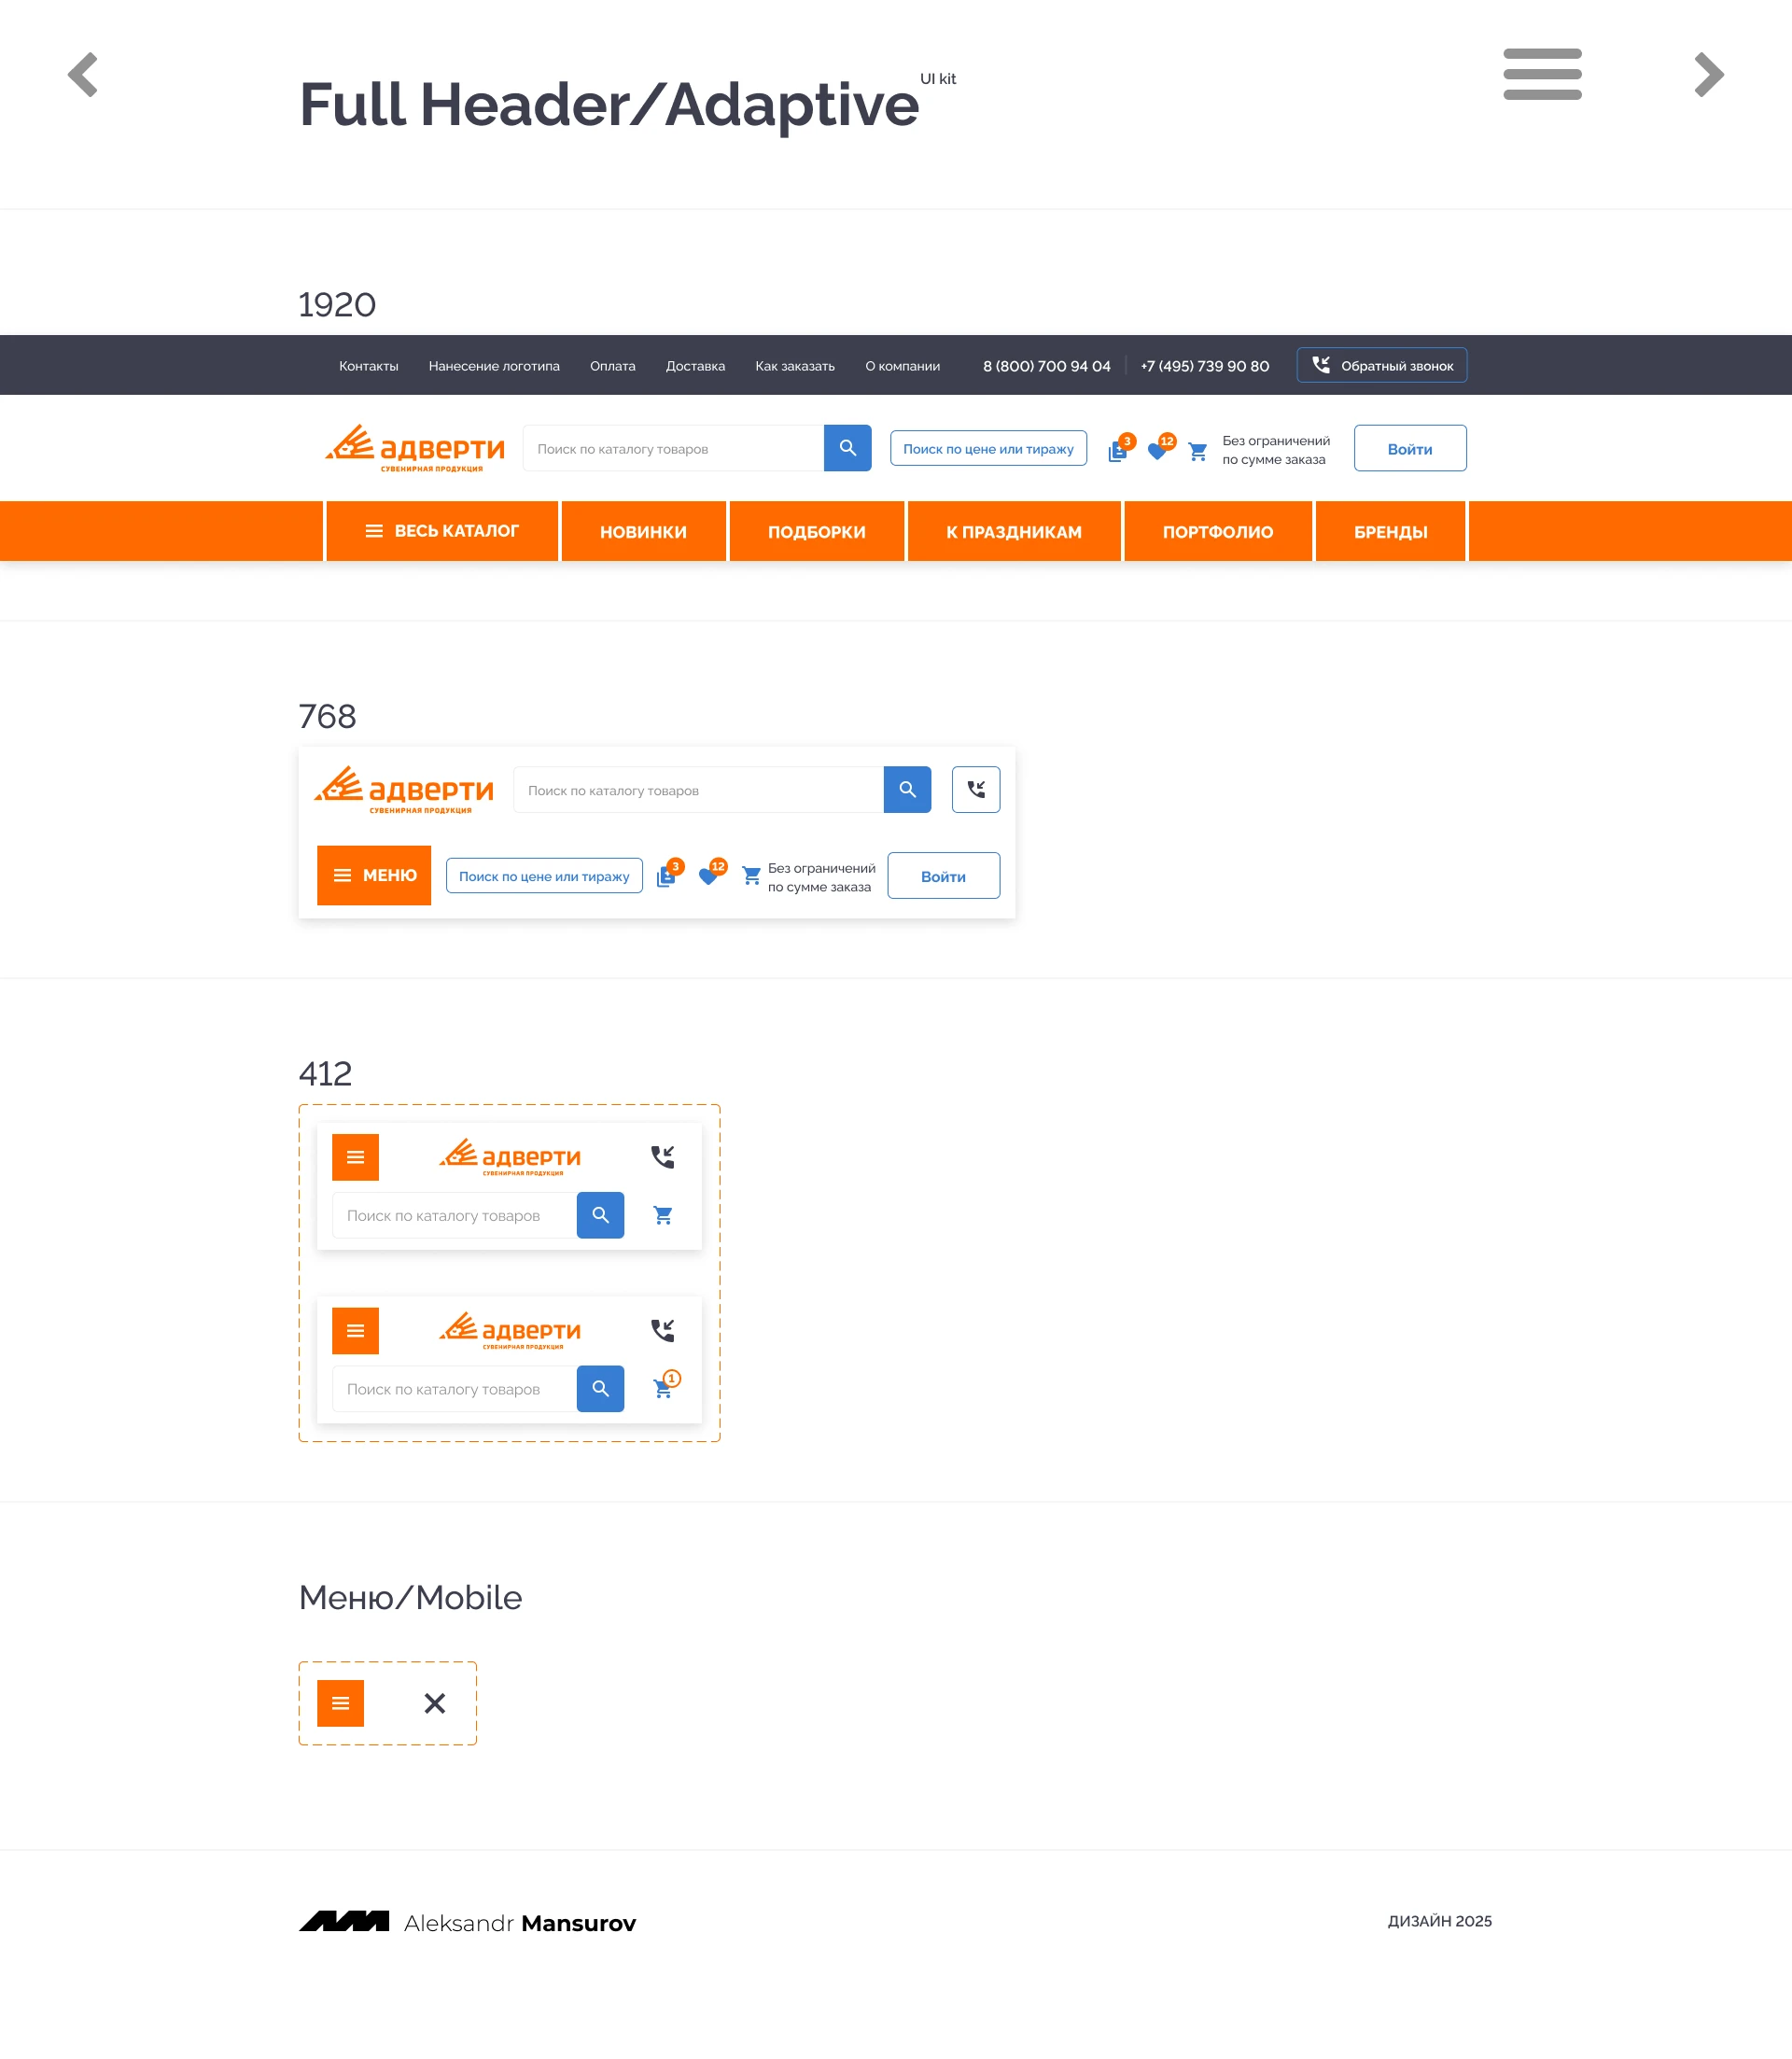Select the БРЕНДЫ navigation tab
The height and width of the screenshot is (2059, 1792).
pos(1390,532)
